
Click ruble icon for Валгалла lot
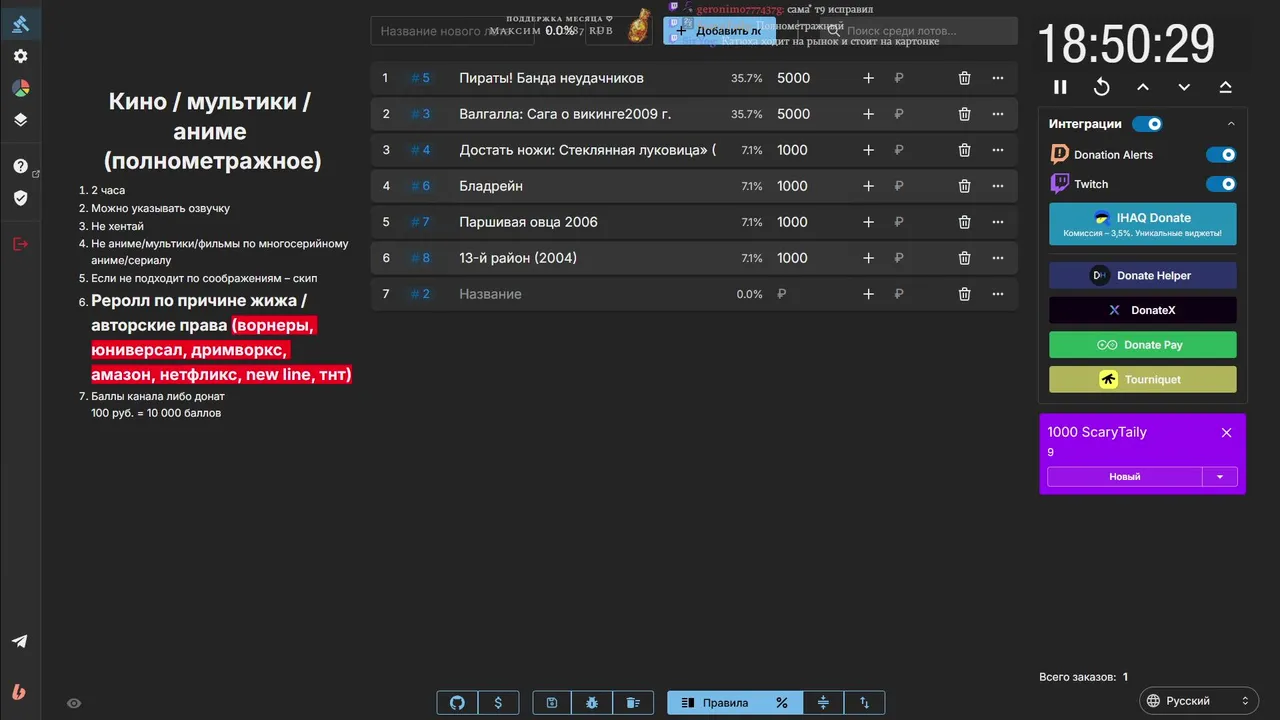pos(899,114)
